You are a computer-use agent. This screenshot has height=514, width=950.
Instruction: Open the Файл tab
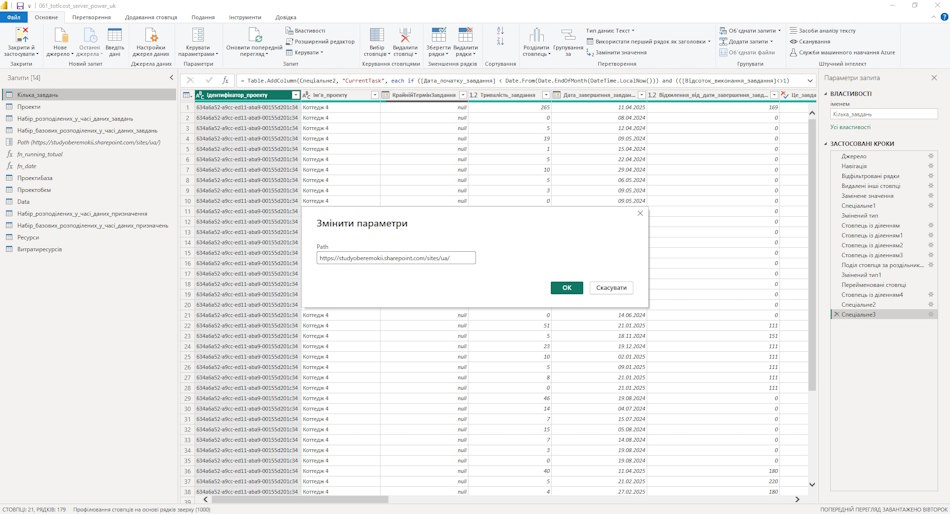[x=13, y=17]
